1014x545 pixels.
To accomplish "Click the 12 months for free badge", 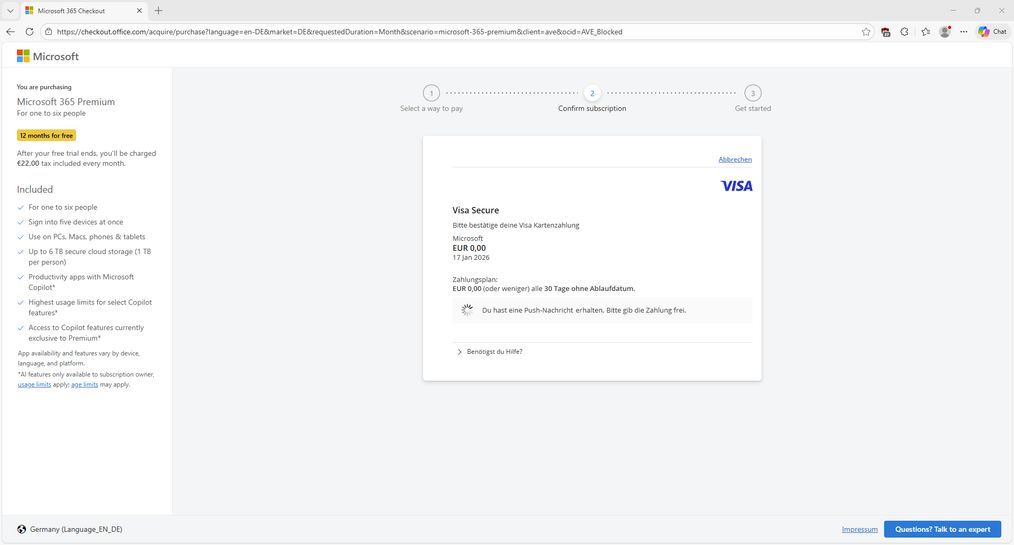I will coord(47,135).
